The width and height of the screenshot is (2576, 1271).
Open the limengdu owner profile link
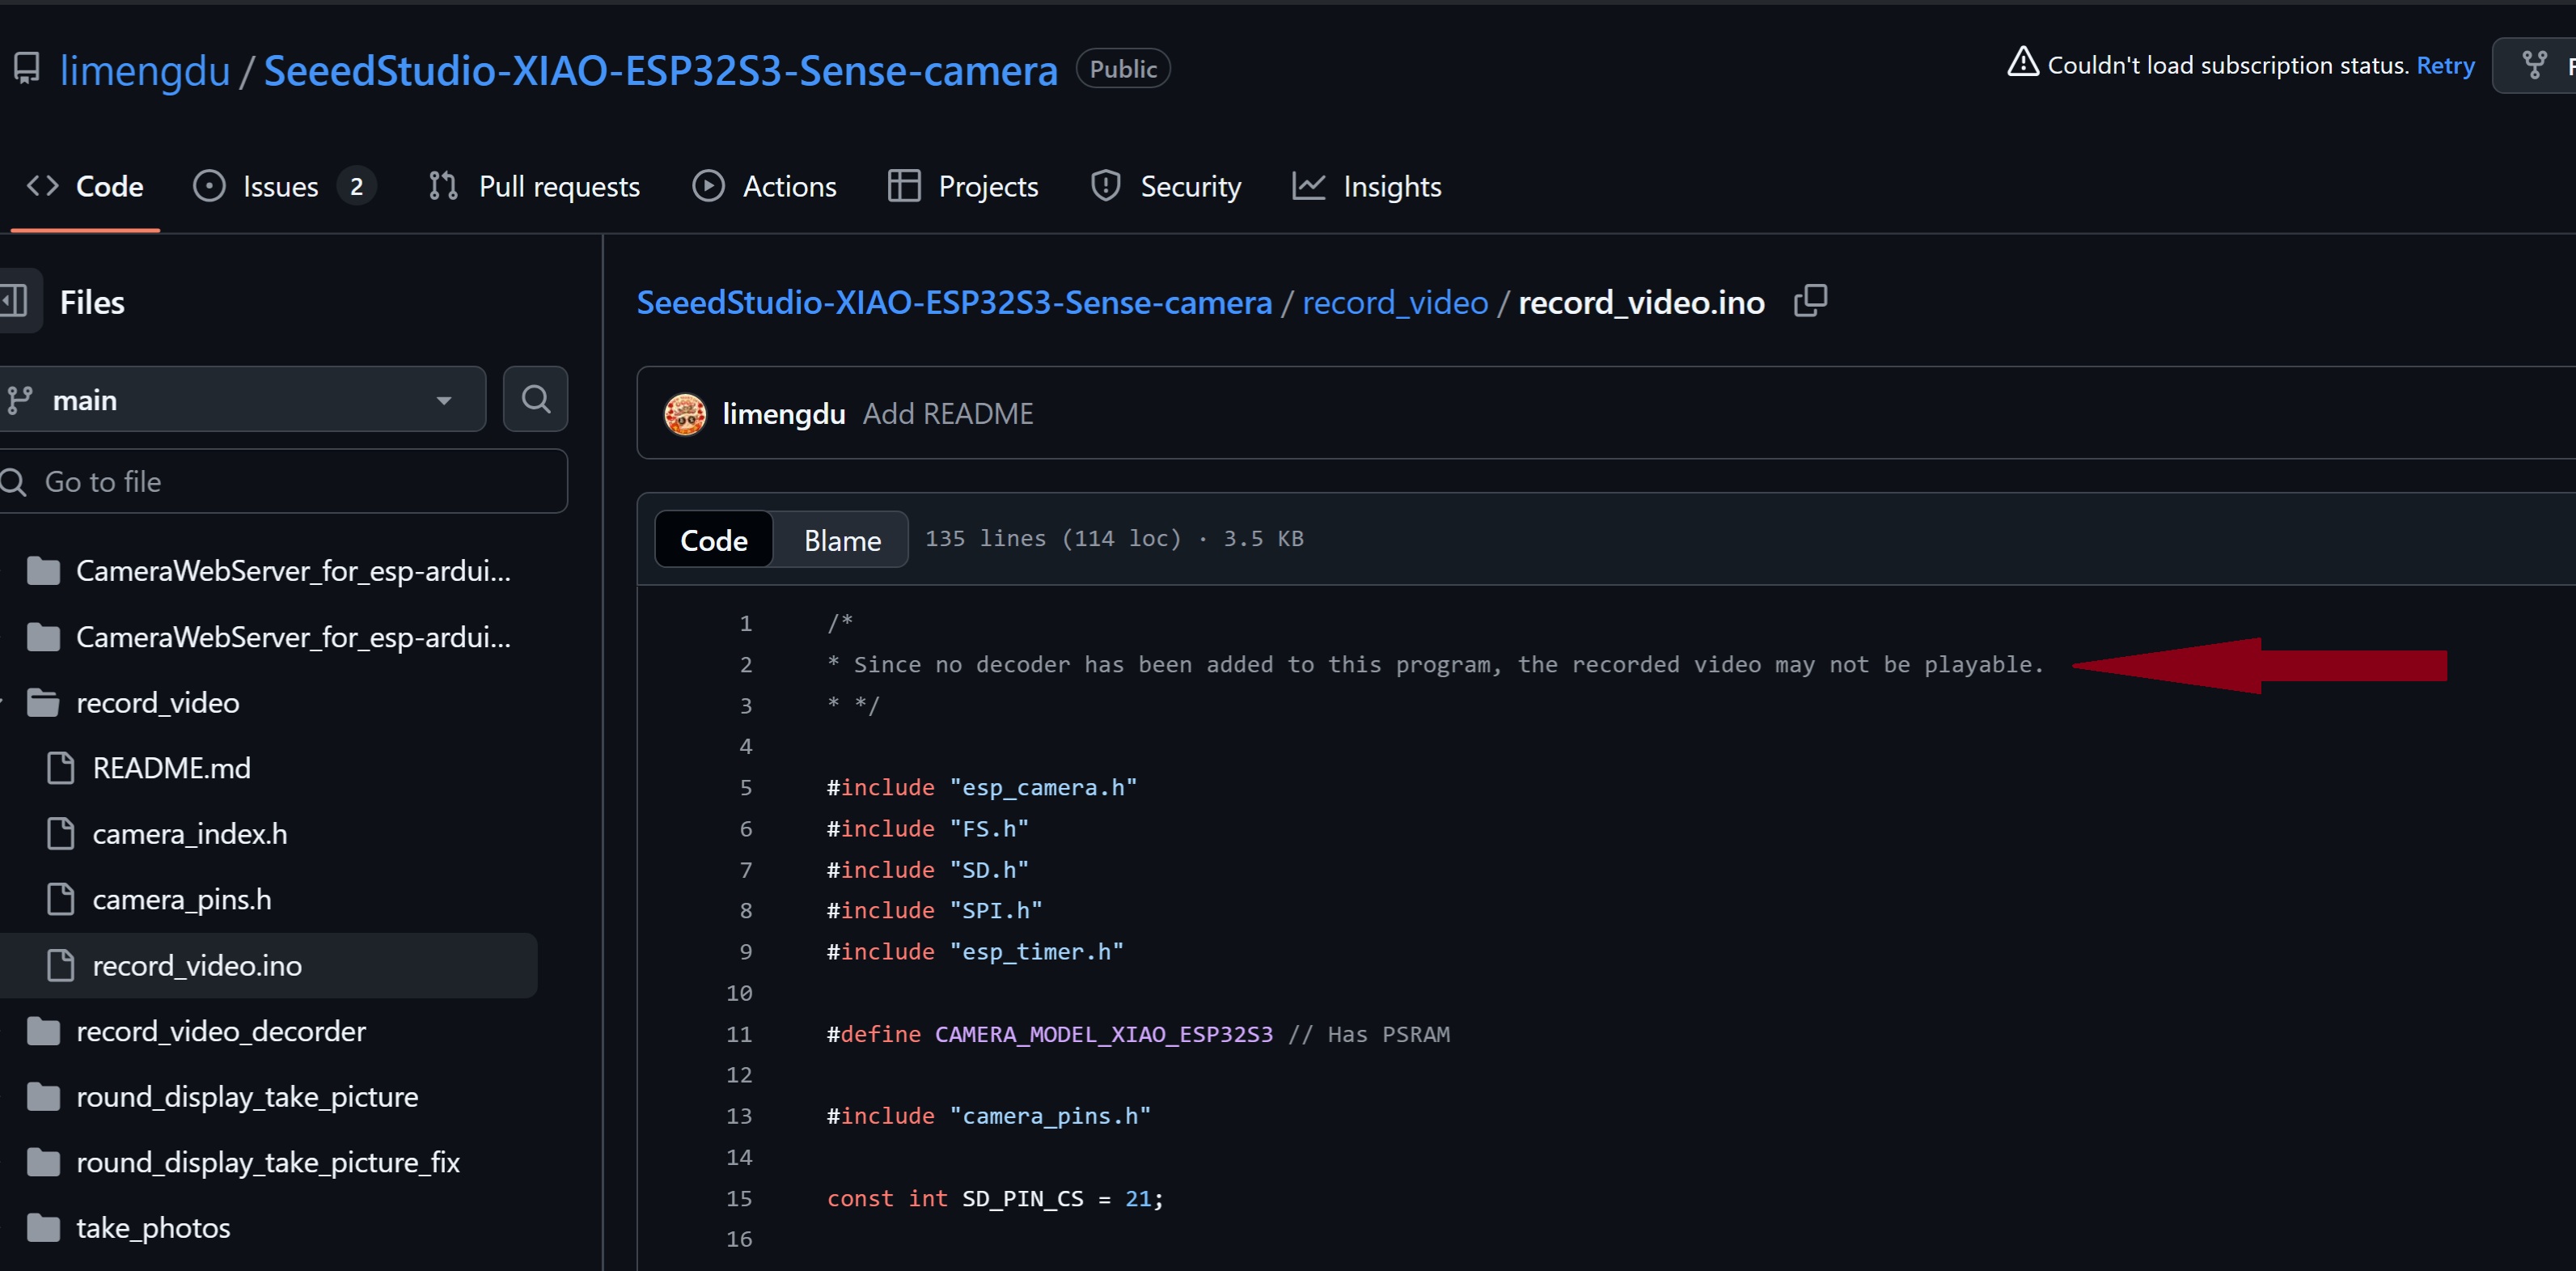coord(145,71)
